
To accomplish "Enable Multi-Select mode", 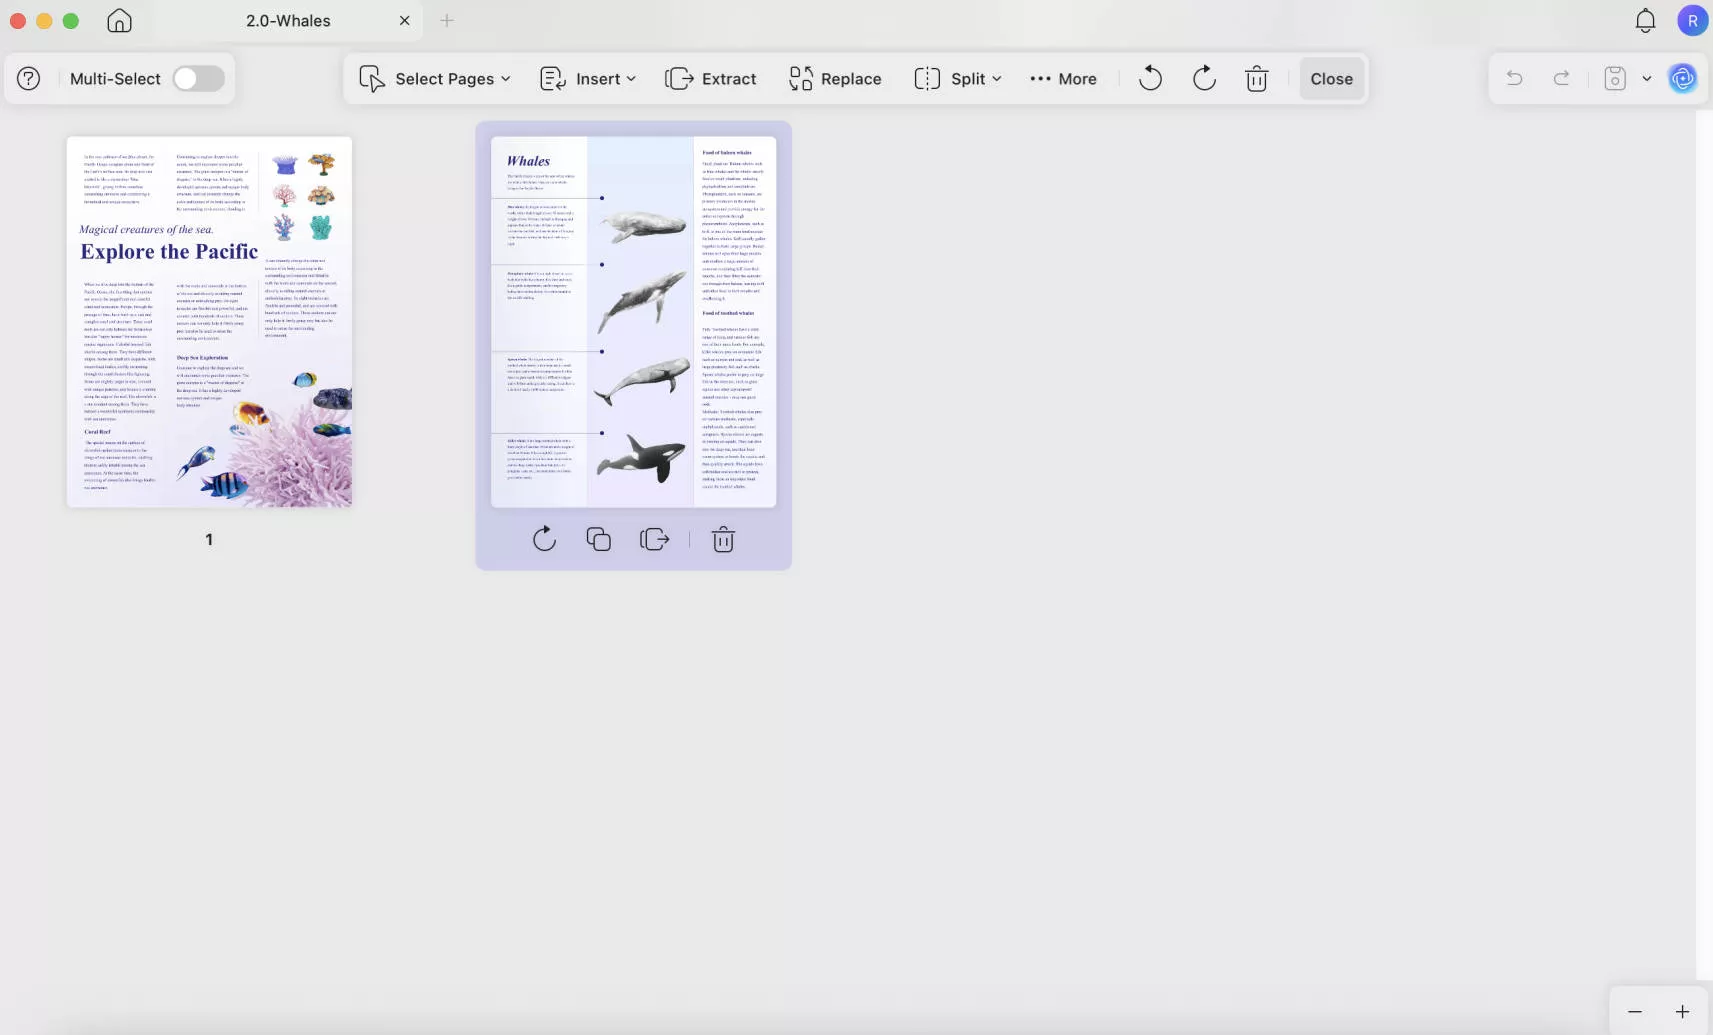I will click(198, 78).
